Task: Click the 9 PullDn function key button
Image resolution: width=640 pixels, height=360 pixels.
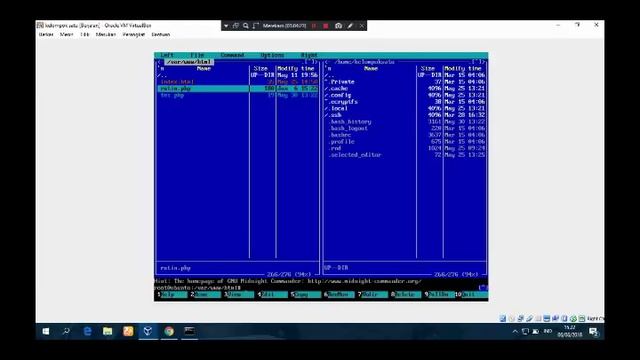Action: click(x=440, y=294)
